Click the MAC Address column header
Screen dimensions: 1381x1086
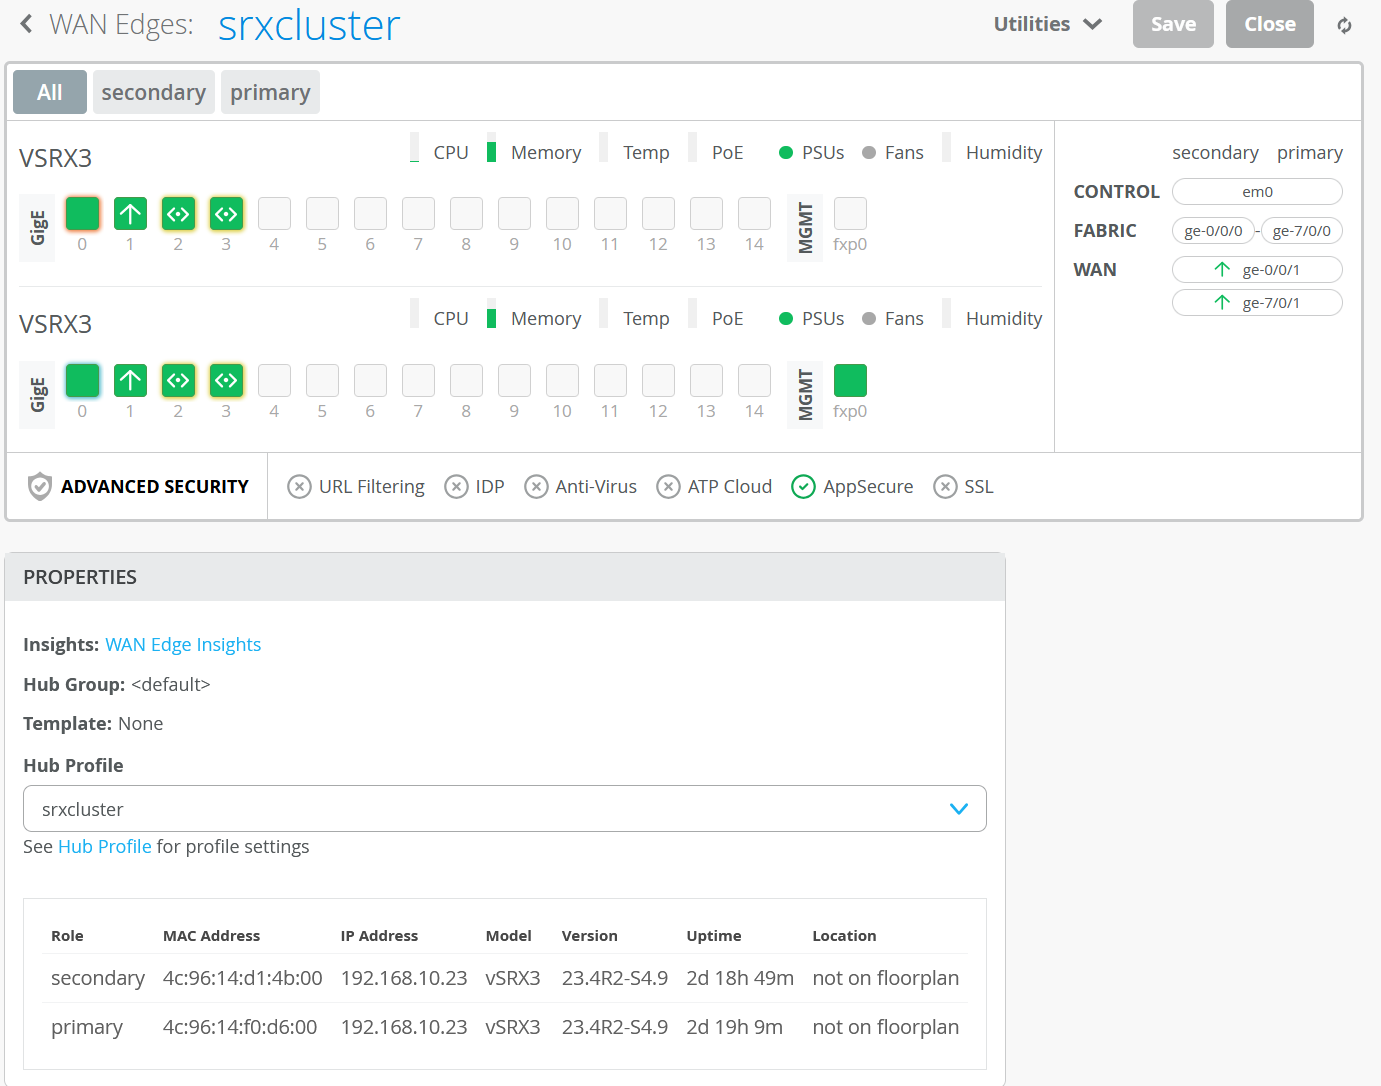(x=211, y=935)
